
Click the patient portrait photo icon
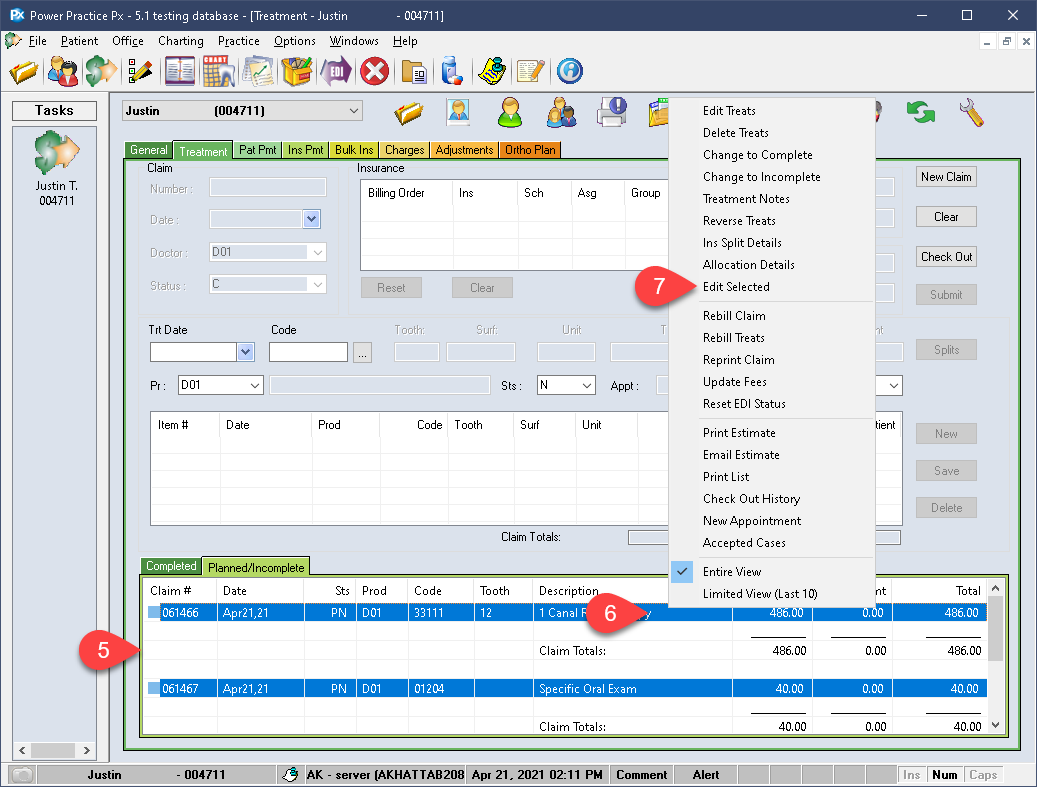coord(458,112)
